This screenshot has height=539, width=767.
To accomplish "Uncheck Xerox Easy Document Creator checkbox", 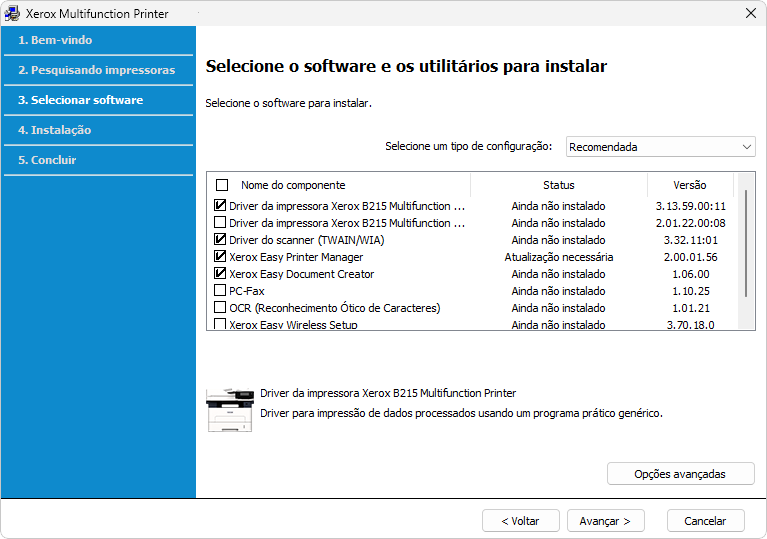I will (x=220, y=273).
